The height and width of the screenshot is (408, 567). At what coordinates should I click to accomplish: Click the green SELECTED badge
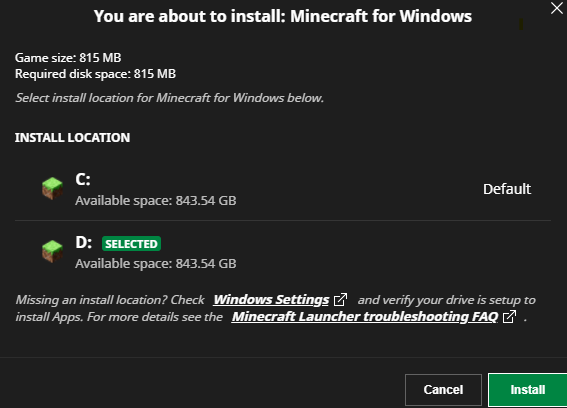[131, 244]
